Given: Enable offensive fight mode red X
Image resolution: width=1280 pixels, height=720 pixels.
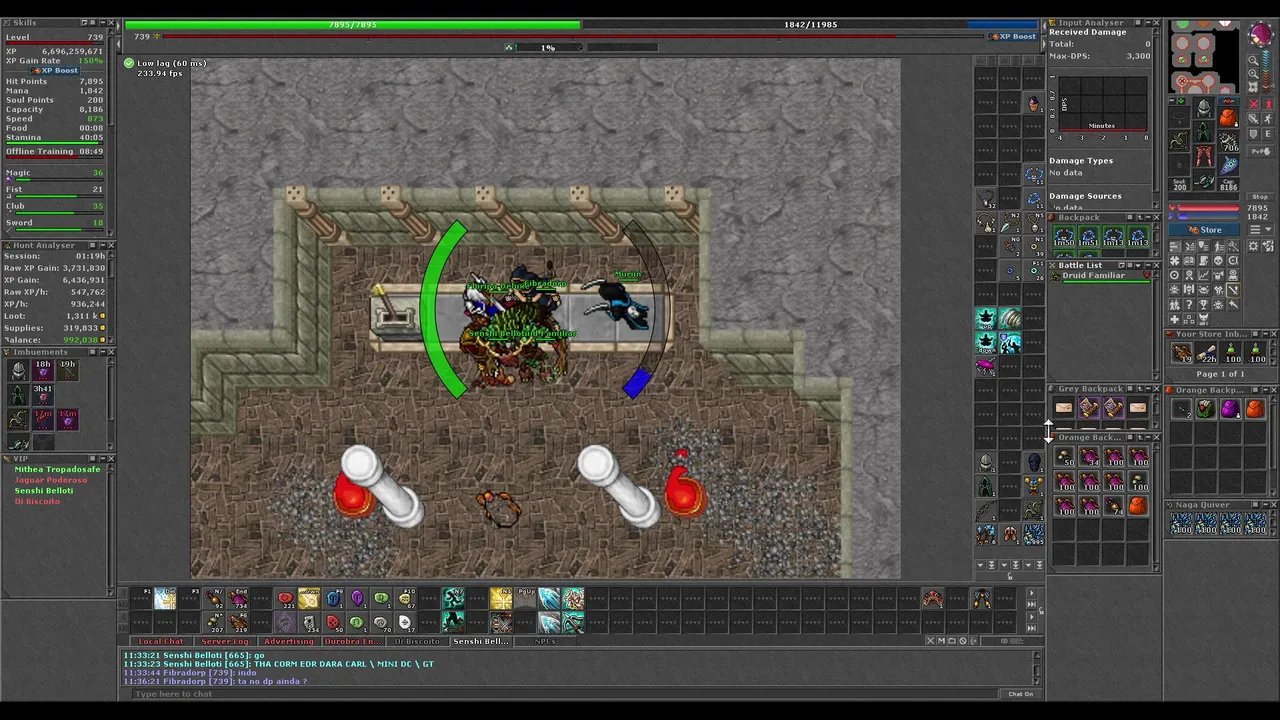Looking at the screenshot, I should [x=1254, y=104].
